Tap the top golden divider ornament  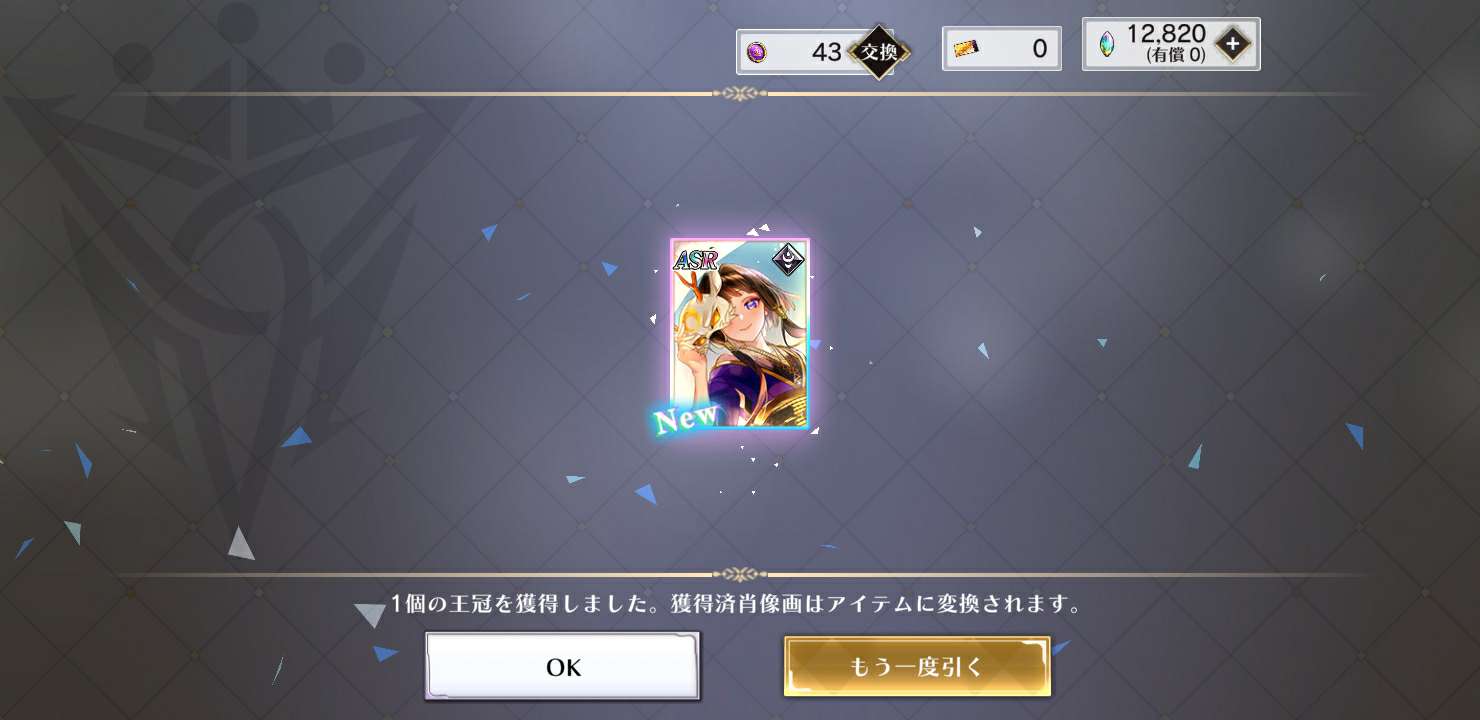(739, 94)
